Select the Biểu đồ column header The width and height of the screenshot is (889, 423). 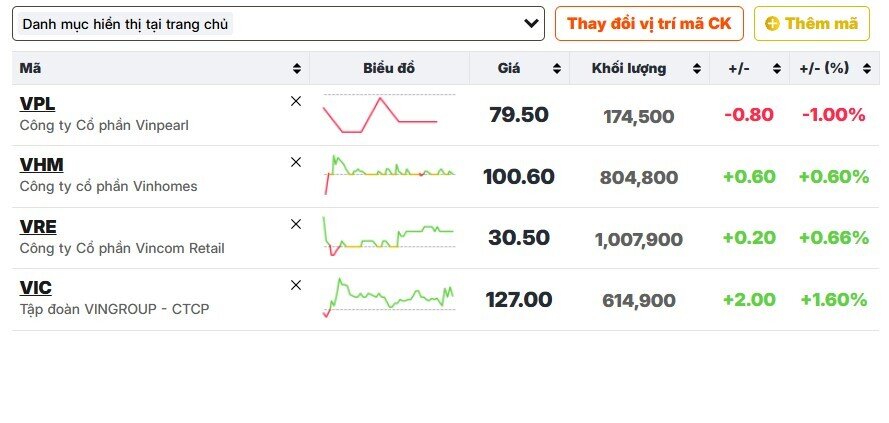(x=389, y=68)
